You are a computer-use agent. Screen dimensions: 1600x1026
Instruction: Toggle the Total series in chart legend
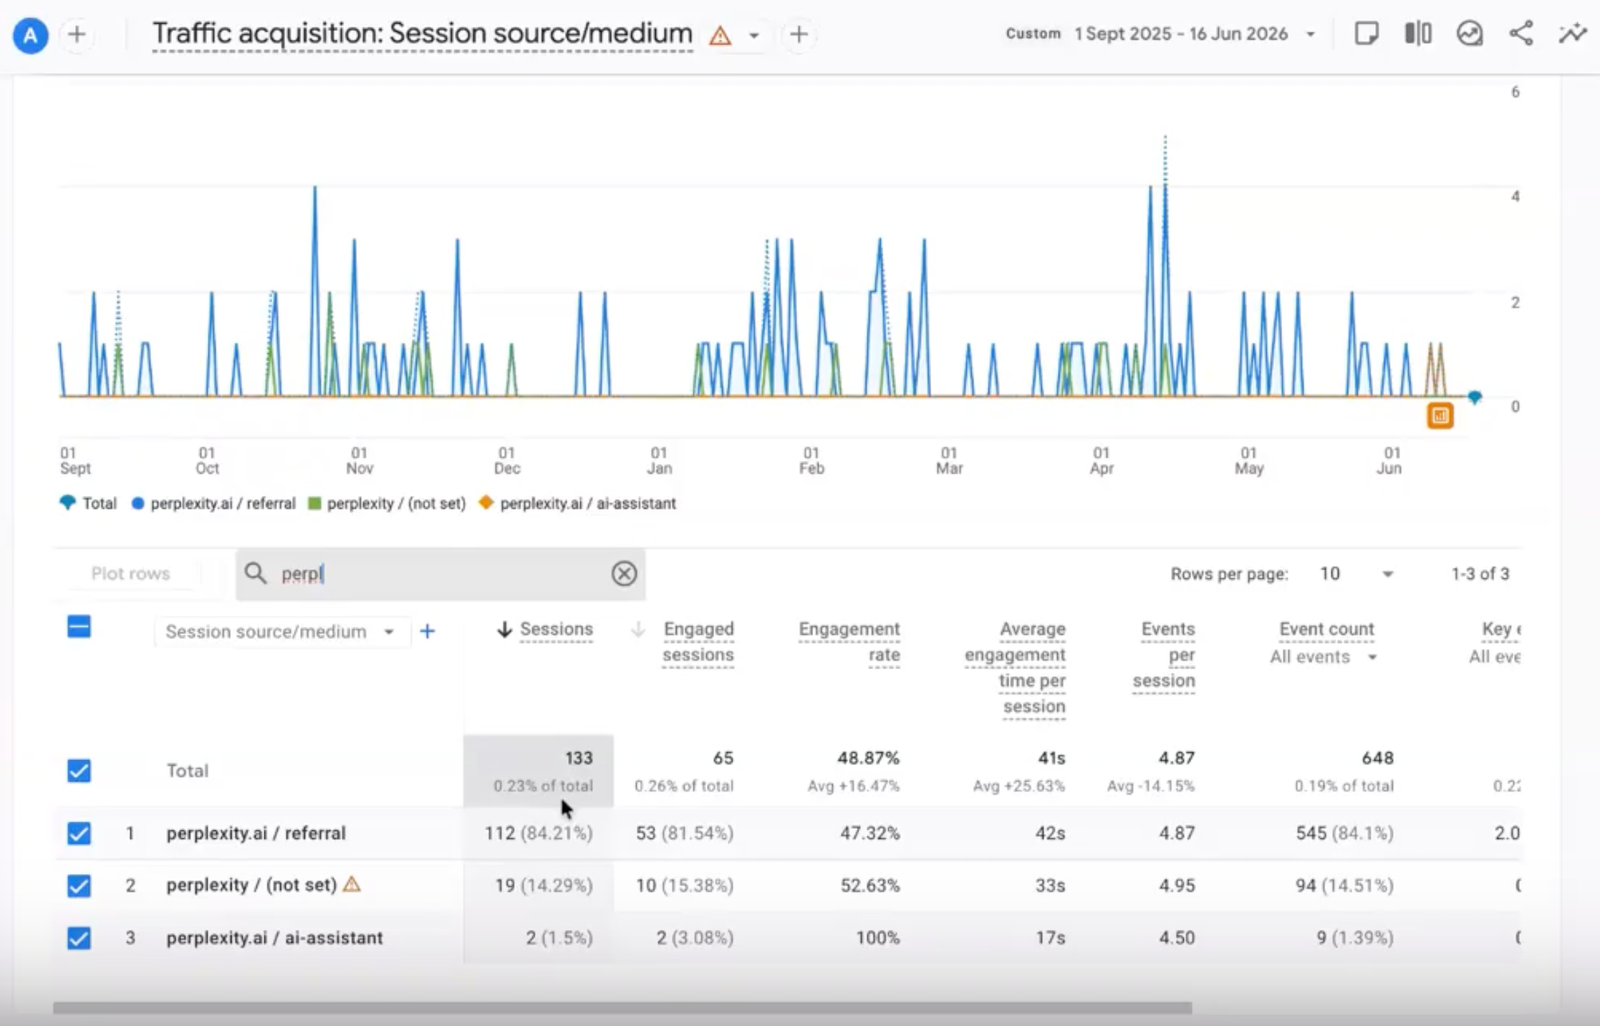pos(88,503)
